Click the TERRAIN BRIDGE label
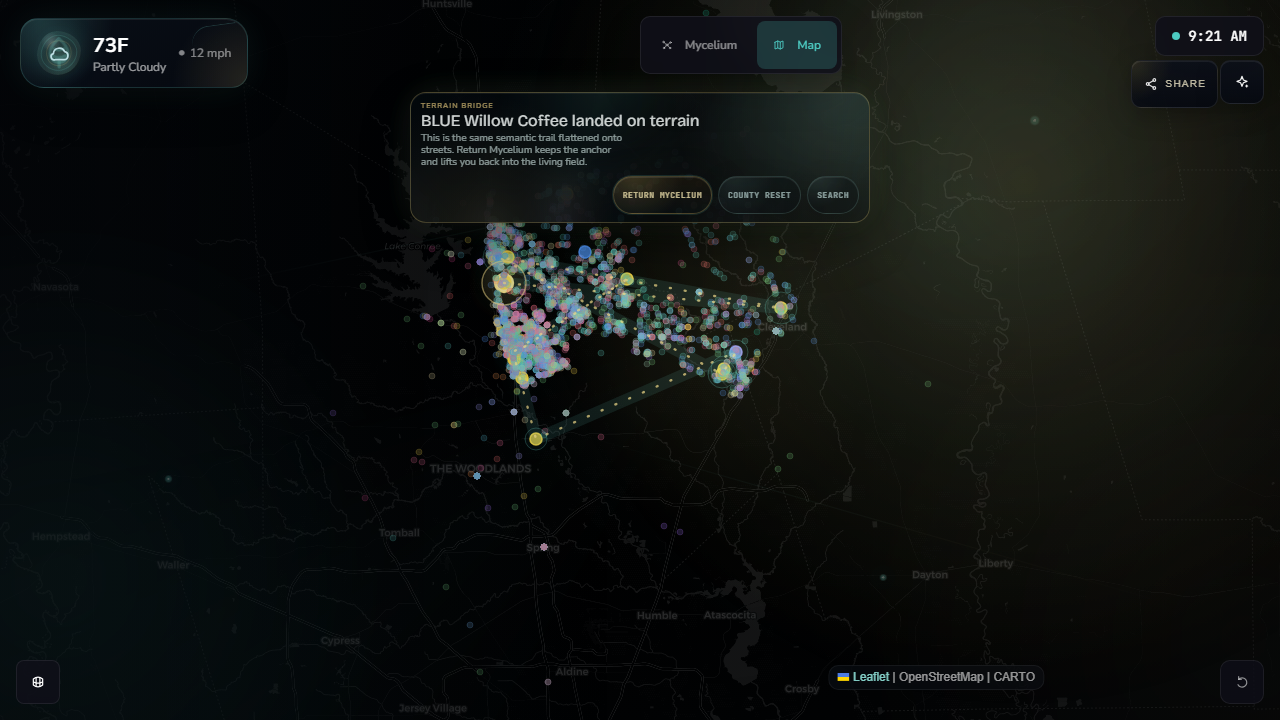This screenshot has height=720, width=1280. 456,105
